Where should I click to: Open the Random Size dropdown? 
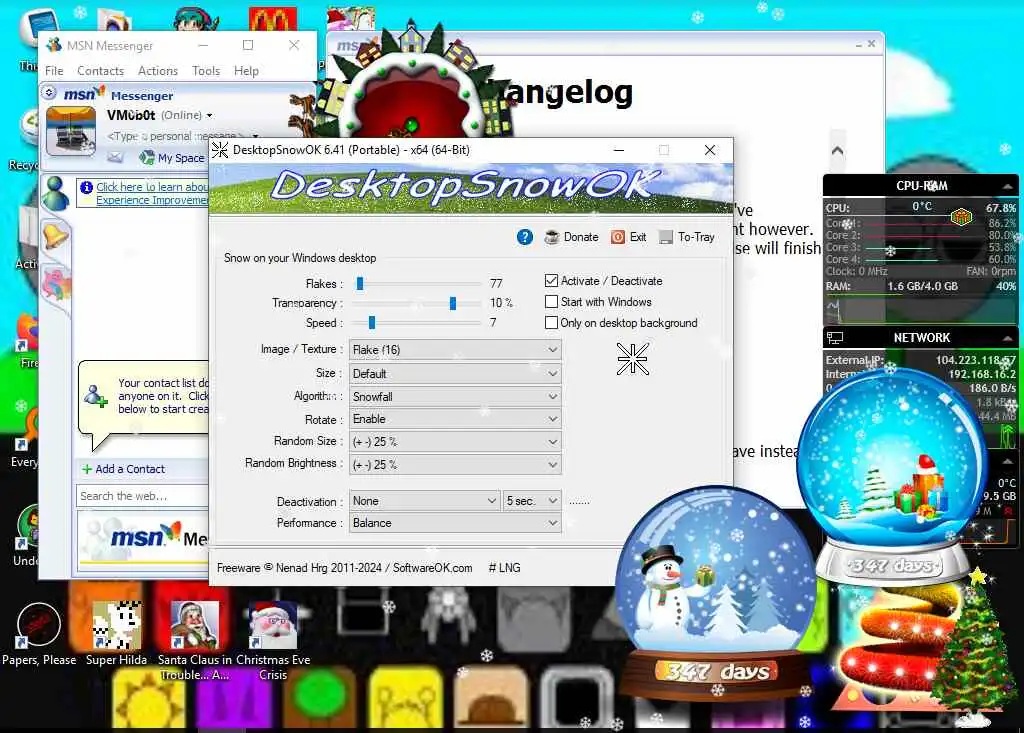(x=455, y=442)
